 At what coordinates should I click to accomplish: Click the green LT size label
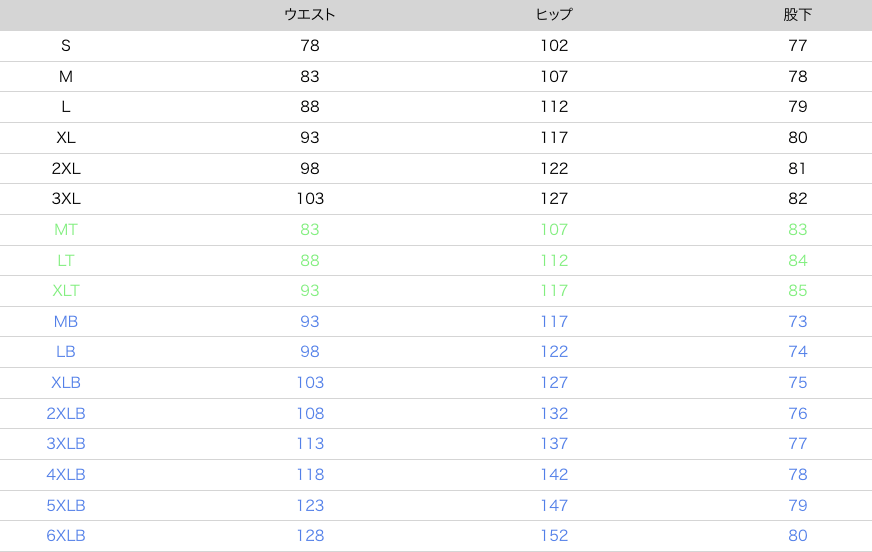click(x=66, y=261)
